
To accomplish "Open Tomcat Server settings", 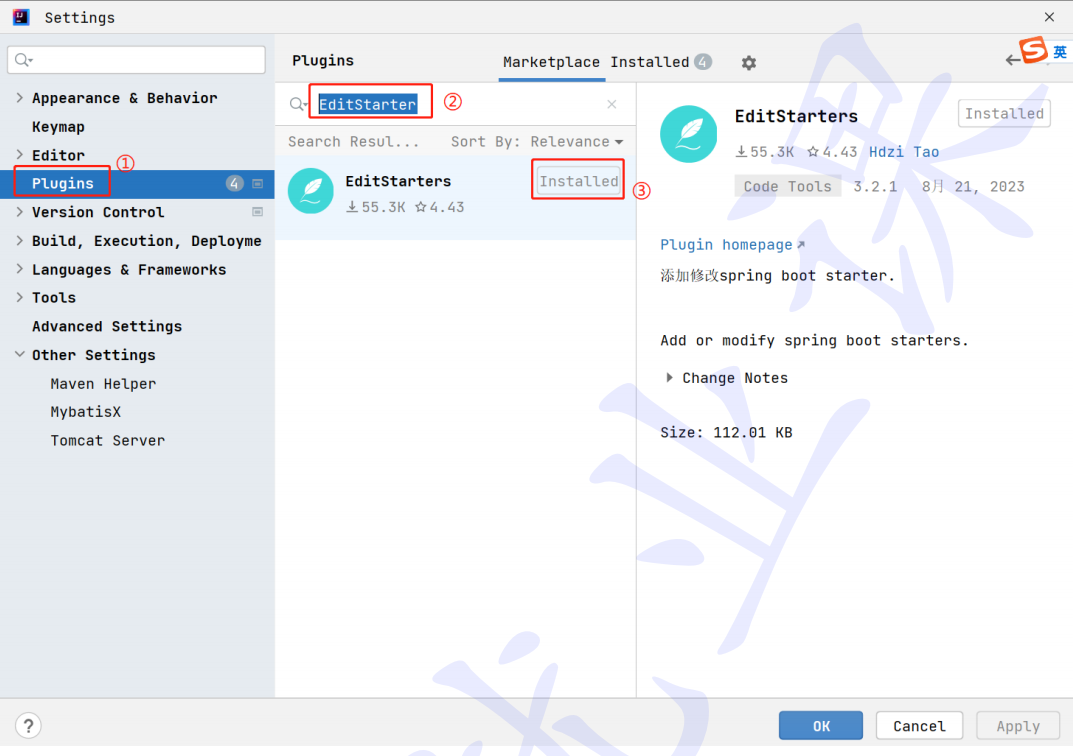I will click(107, 441).
